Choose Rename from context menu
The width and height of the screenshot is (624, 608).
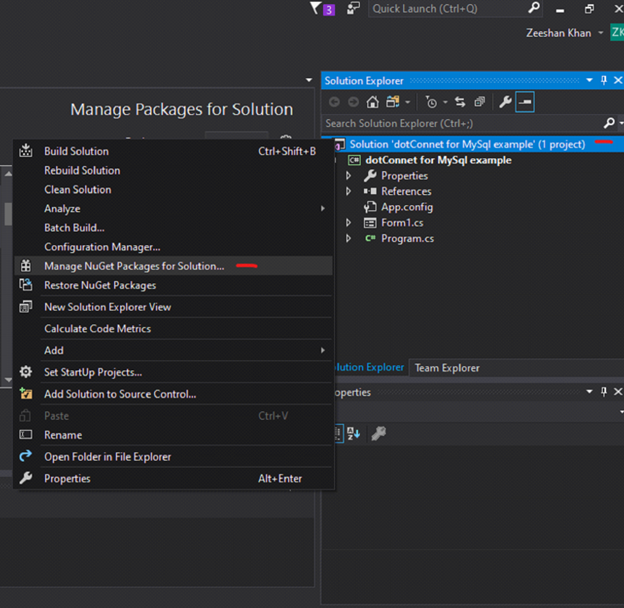(174, 435)
